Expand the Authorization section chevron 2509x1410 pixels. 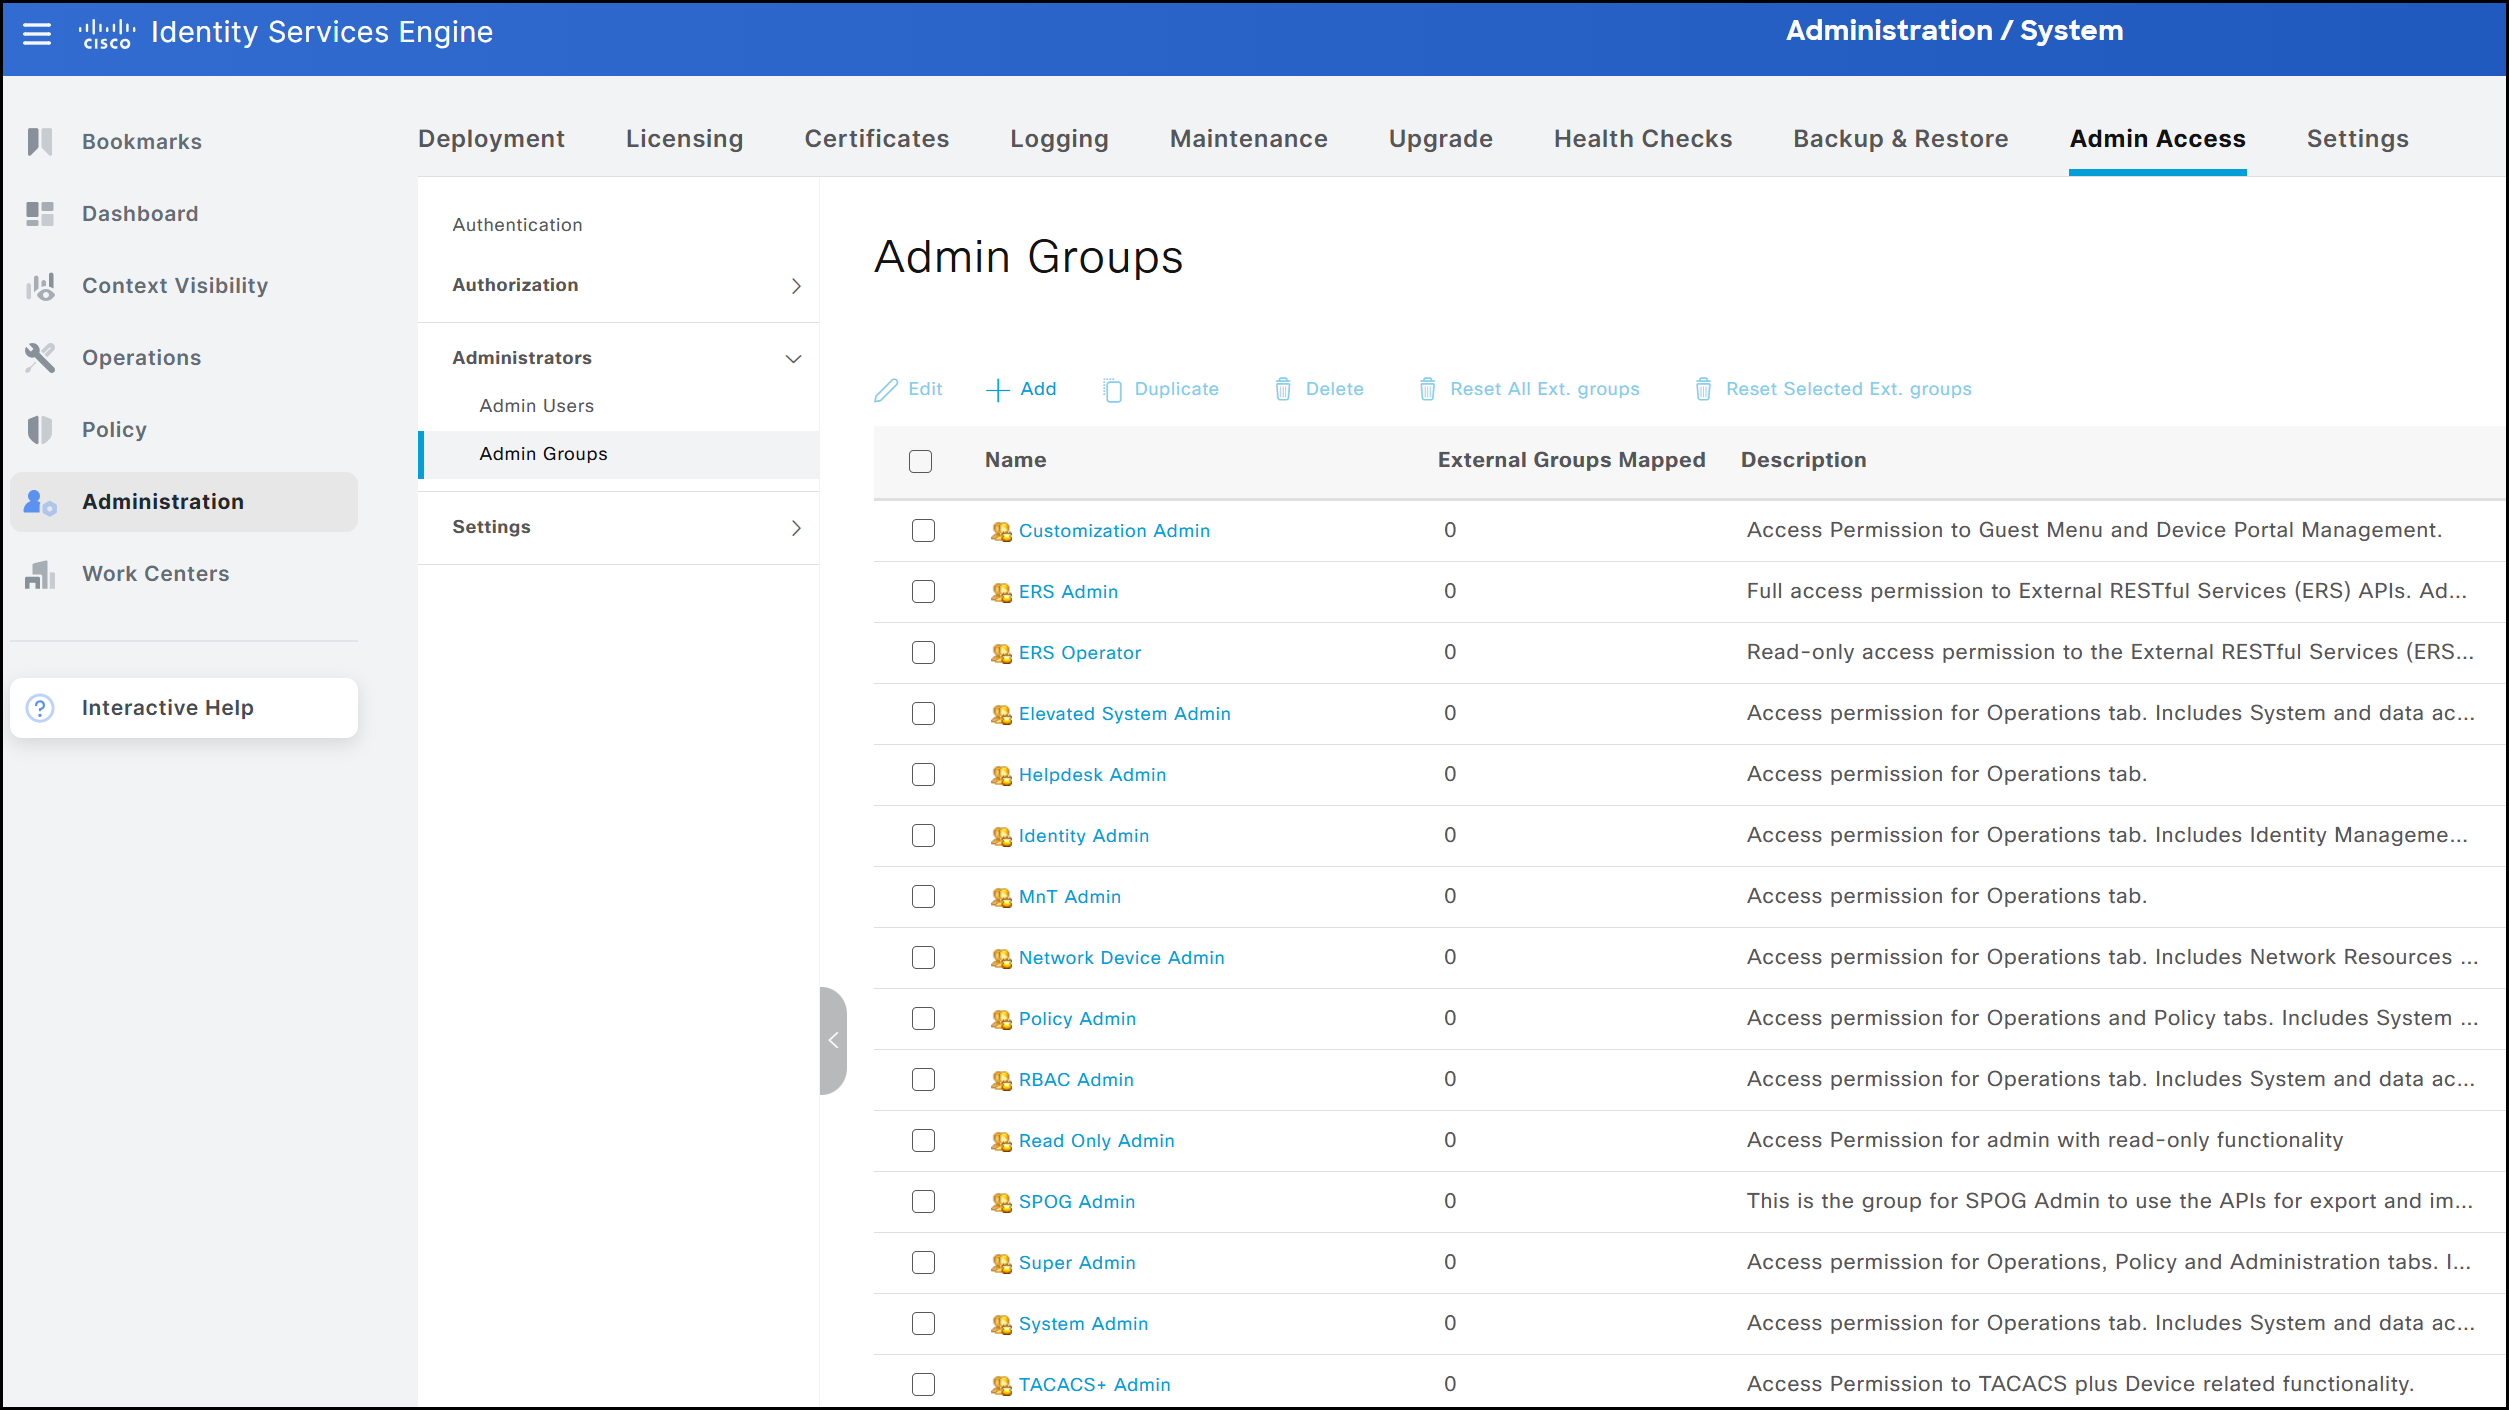pyautogui.click(x=796, y=286)
